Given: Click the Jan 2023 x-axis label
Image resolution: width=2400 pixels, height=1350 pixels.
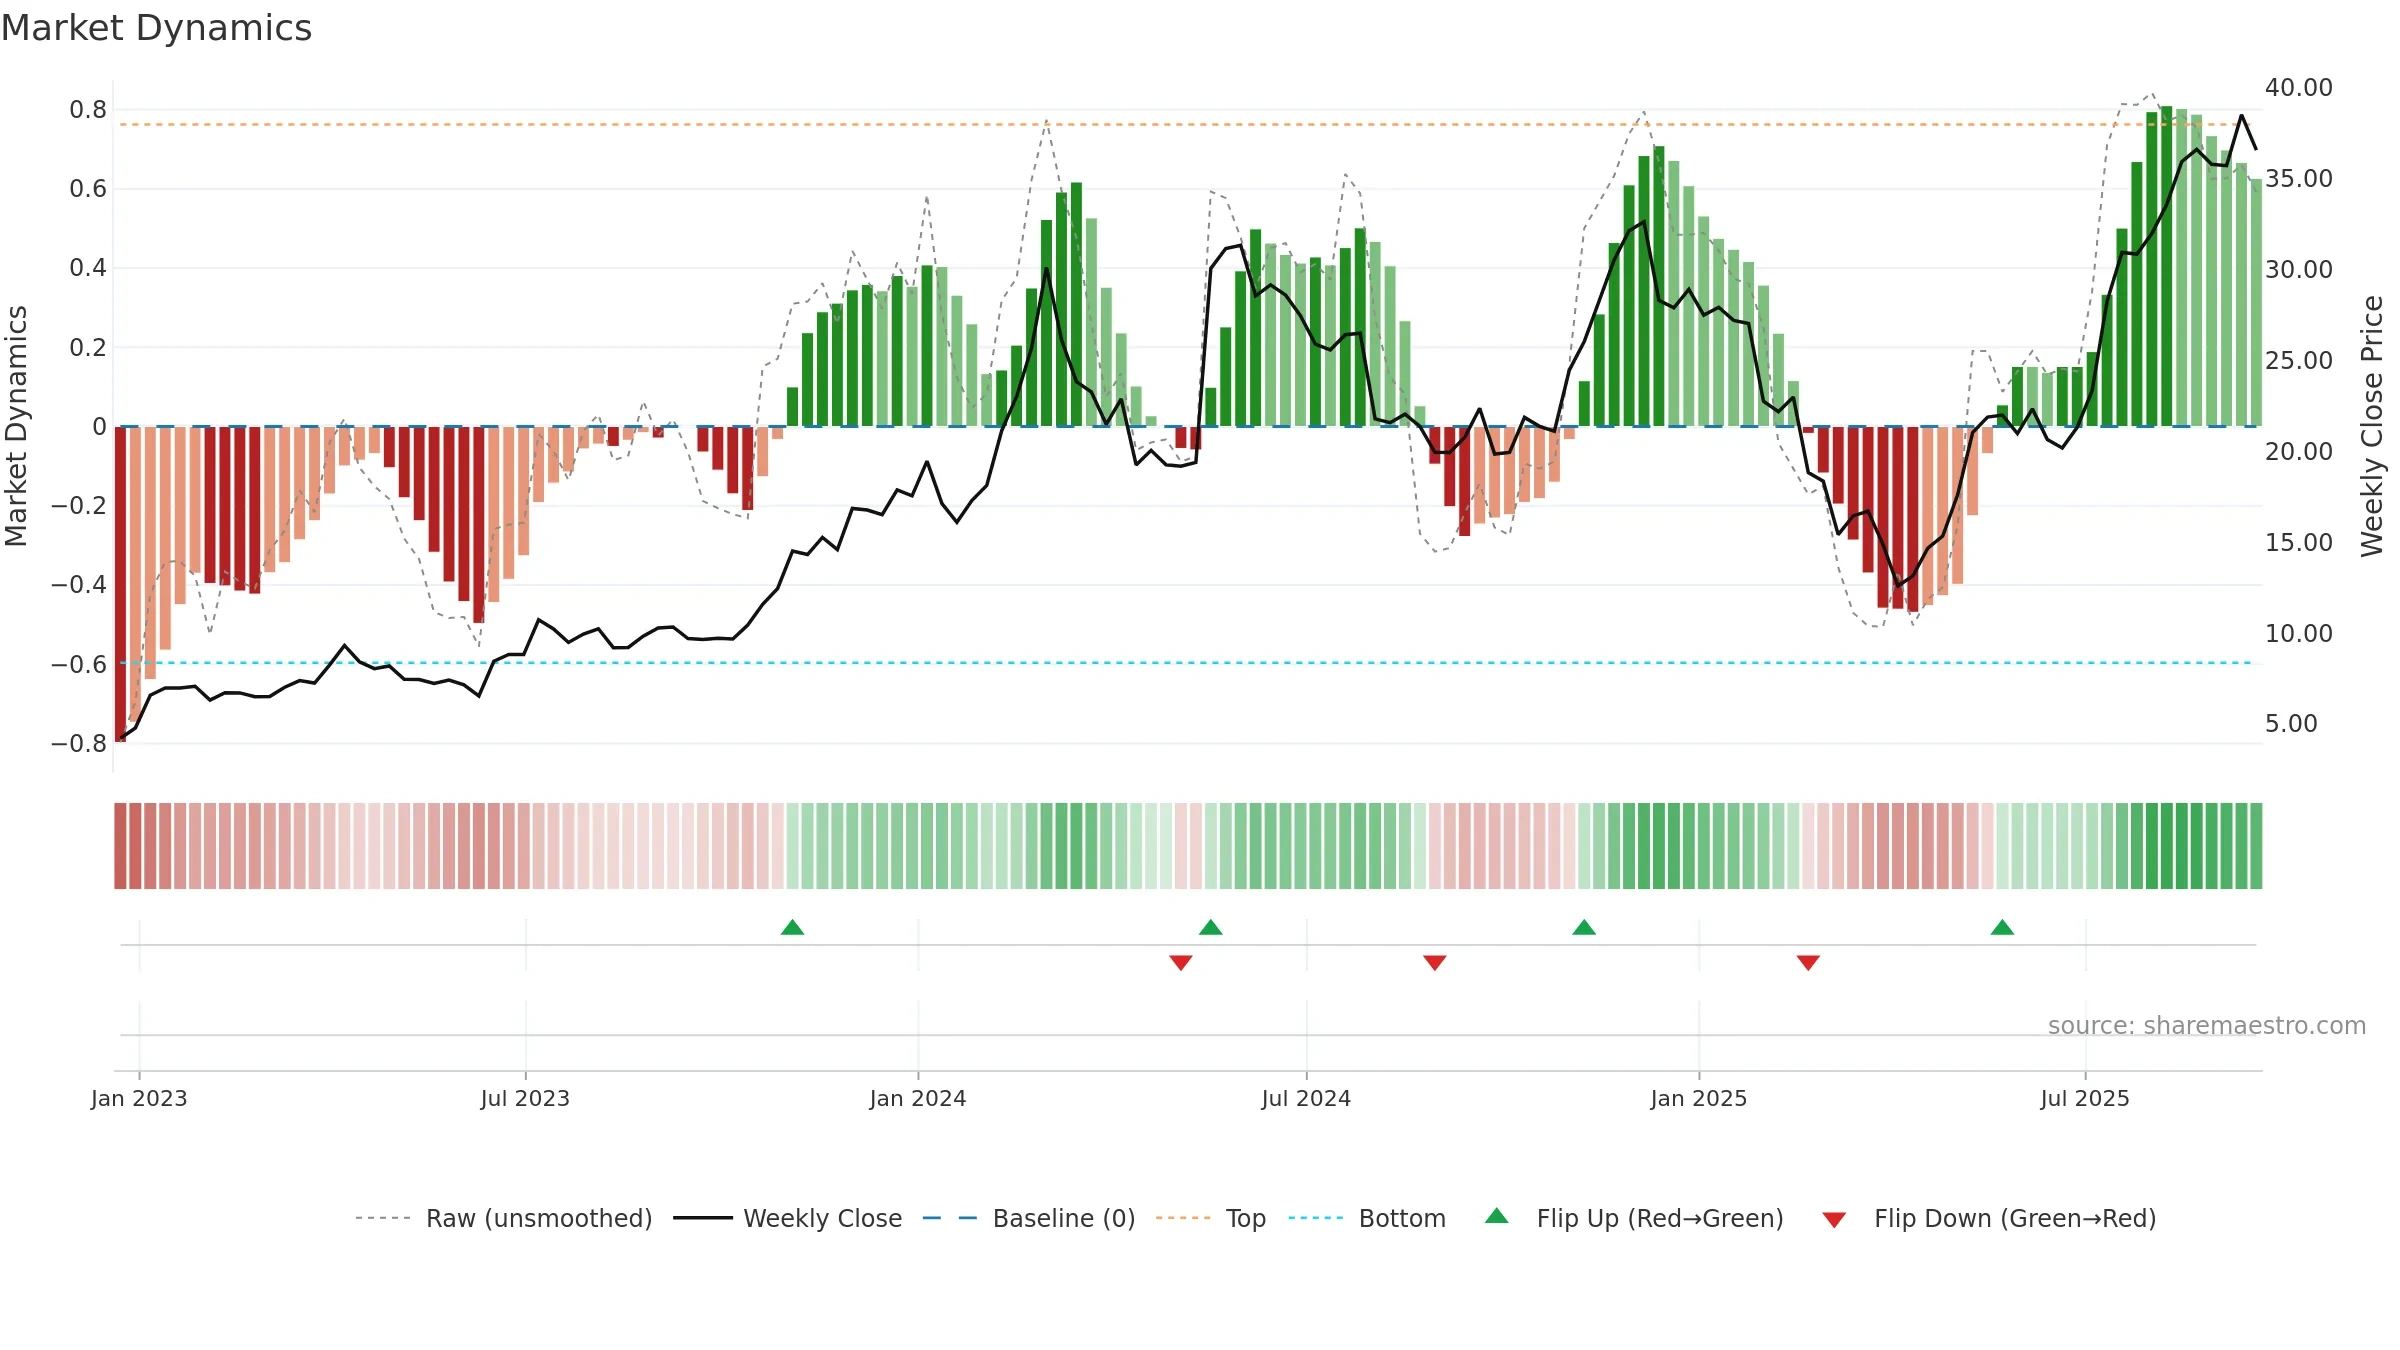Looking at the screenshot, I should click(x=139, y=1098).
